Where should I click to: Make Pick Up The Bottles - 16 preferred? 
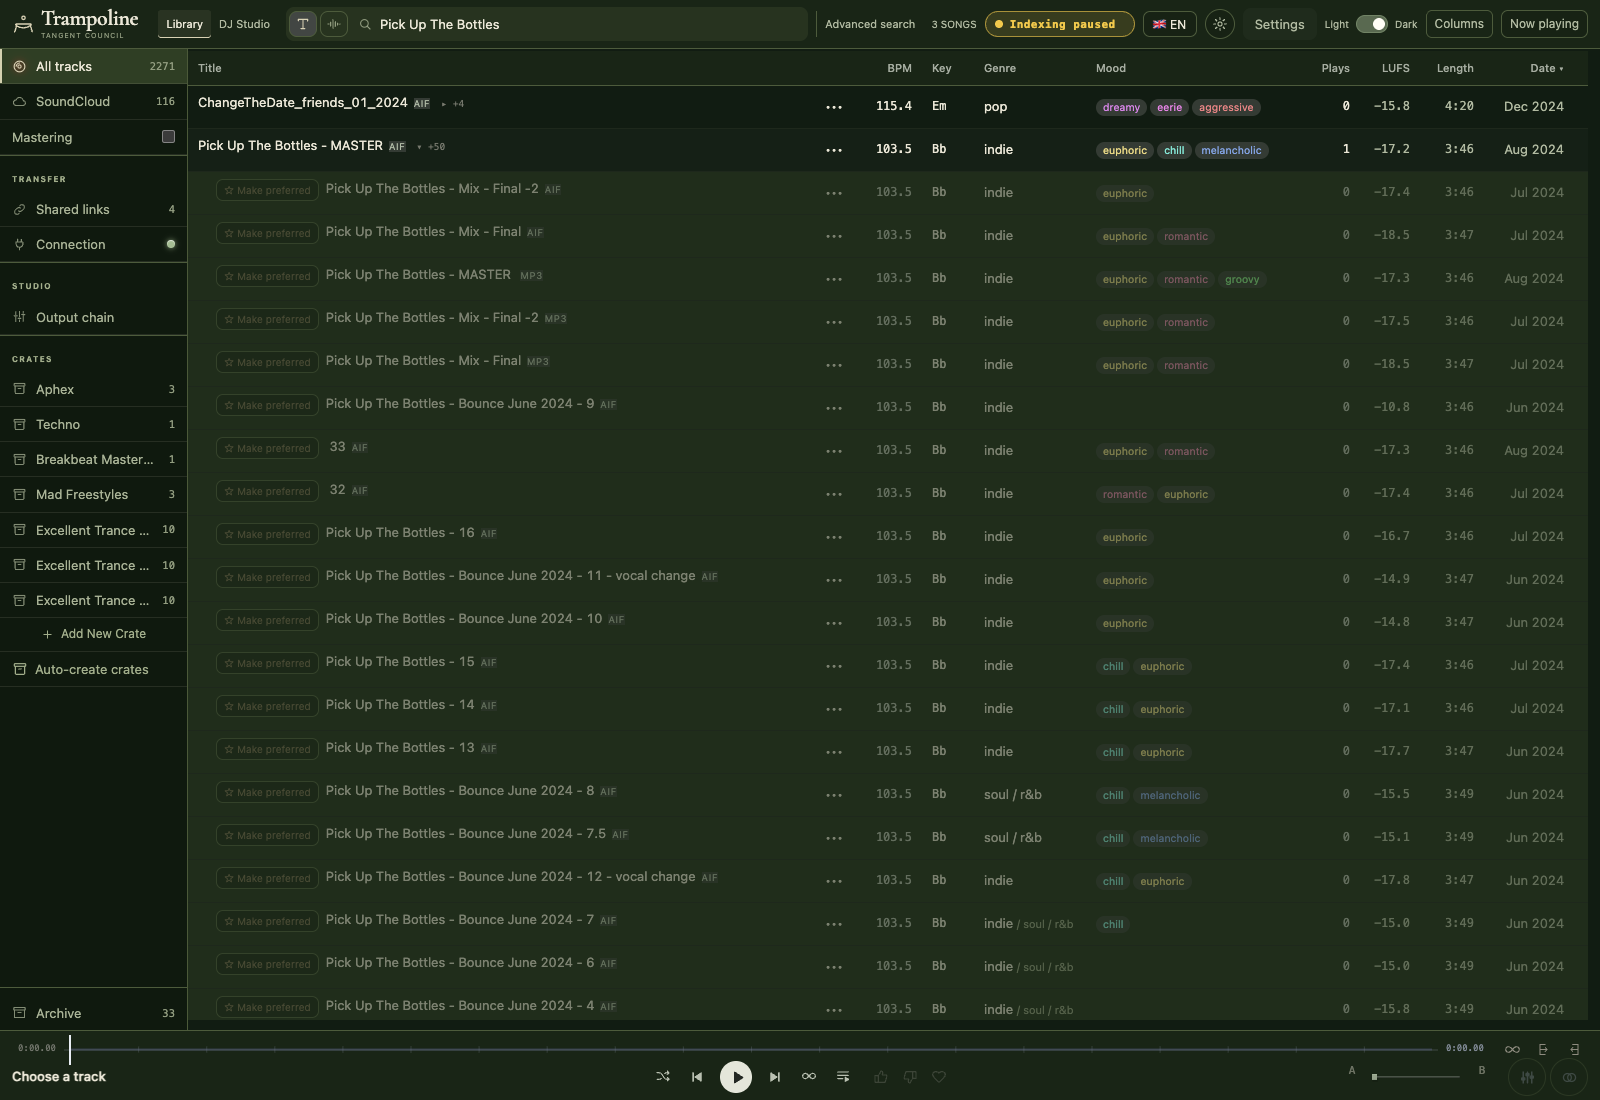(x=268, y=534)
